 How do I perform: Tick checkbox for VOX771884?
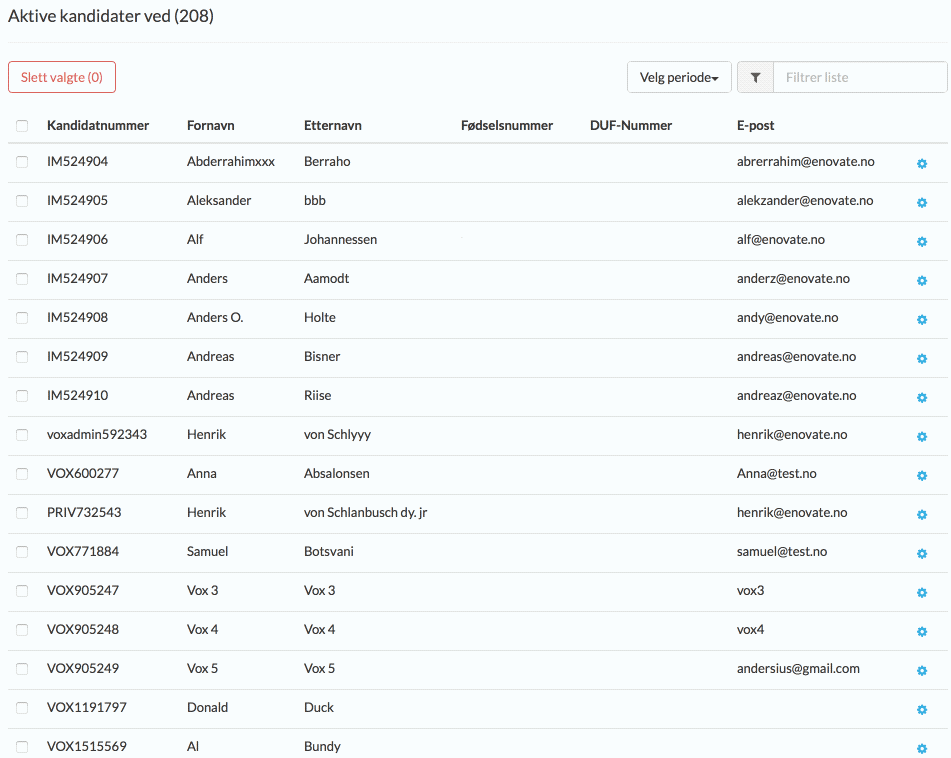[x=22, y=551]
